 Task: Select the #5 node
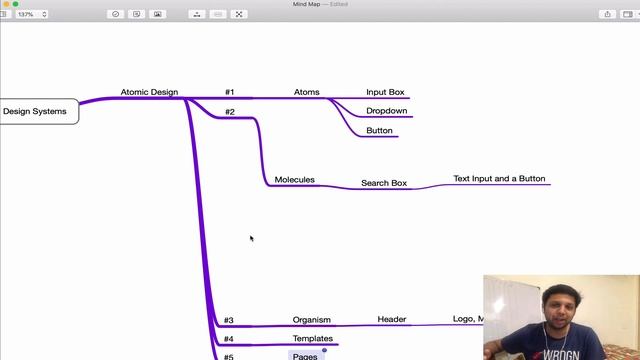coord(229,357)
